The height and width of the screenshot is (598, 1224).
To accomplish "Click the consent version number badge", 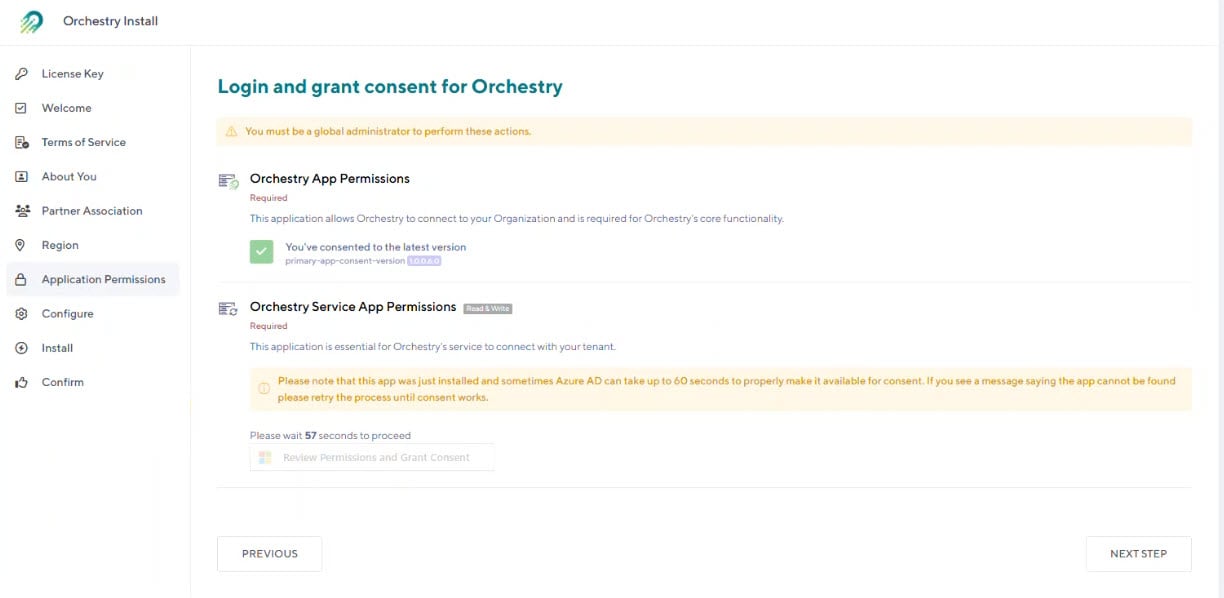I will [x=424, y=261].
